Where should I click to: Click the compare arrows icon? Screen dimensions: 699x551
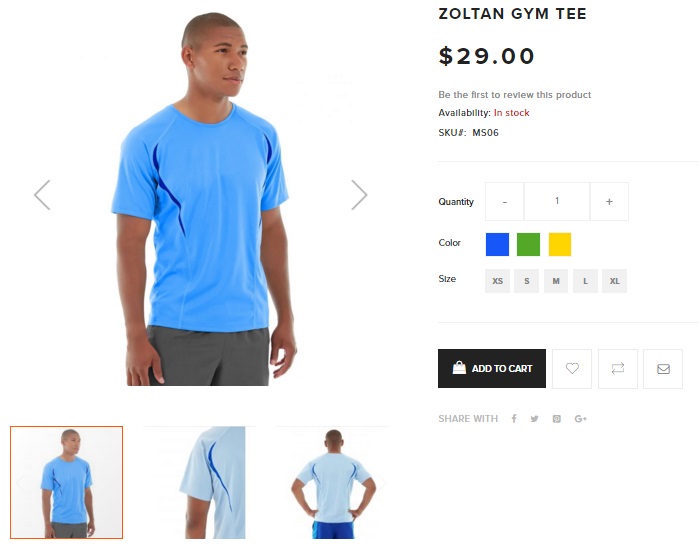point(618,369)
